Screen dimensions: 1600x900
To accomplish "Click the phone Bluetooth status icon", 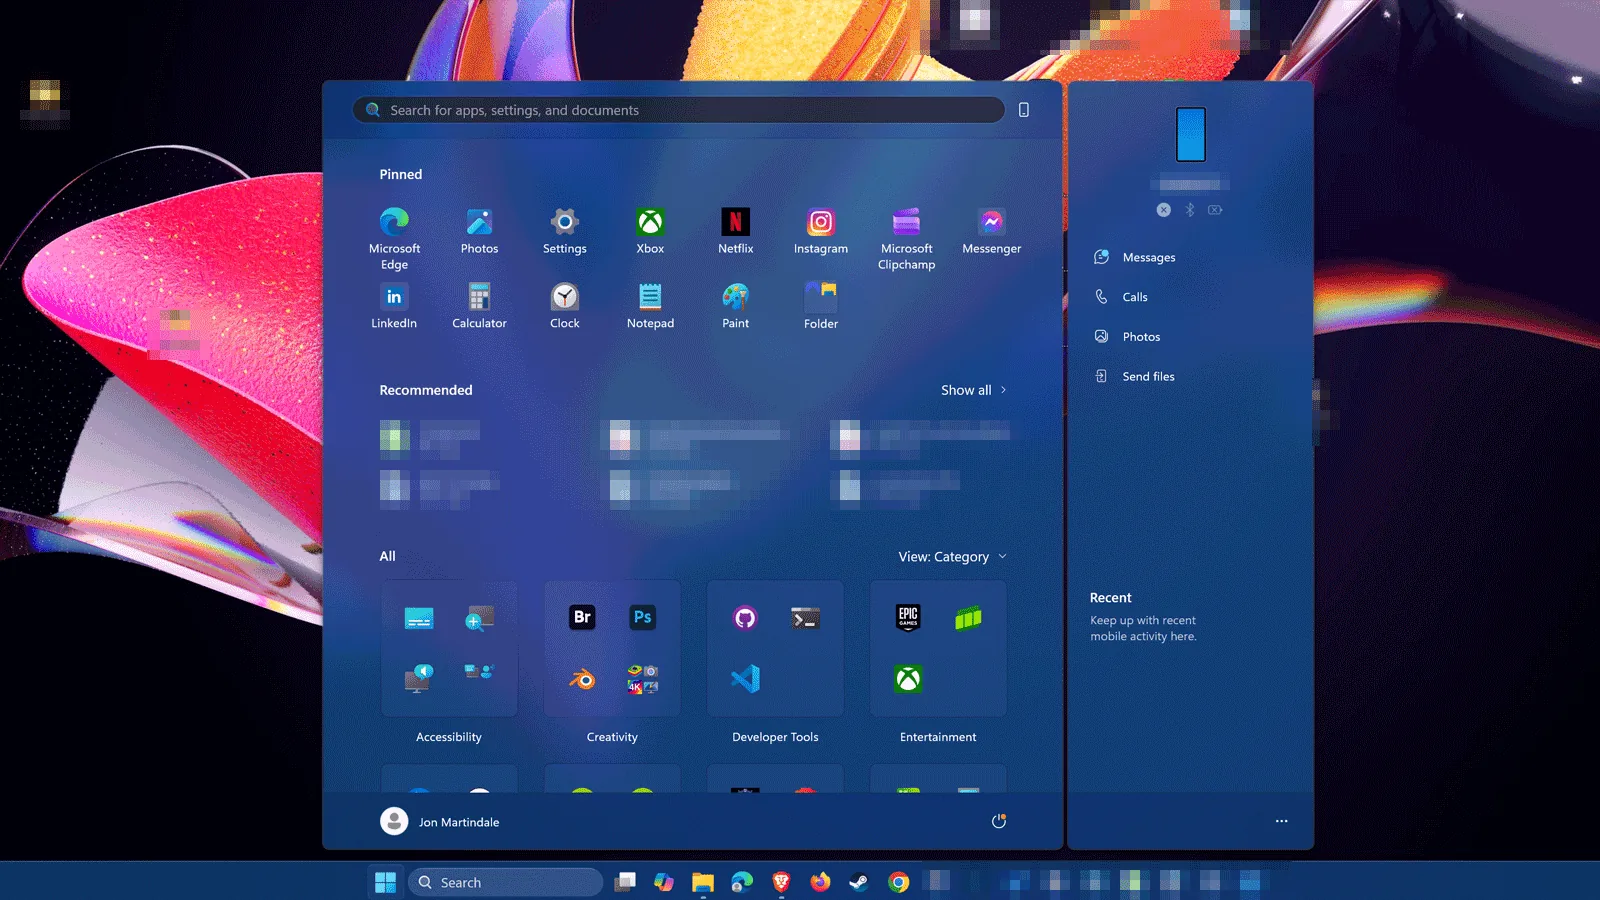I will tap(1190, 210).
